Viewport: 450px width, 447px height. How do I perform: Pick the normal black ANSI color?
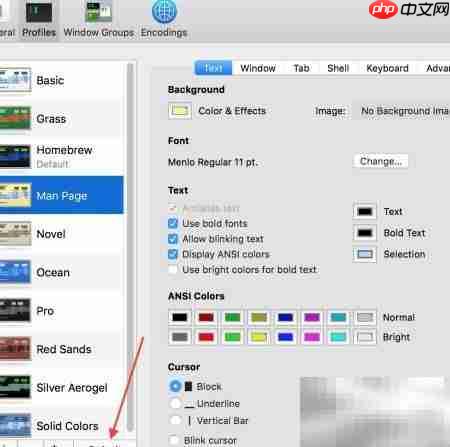click(180, 317)
